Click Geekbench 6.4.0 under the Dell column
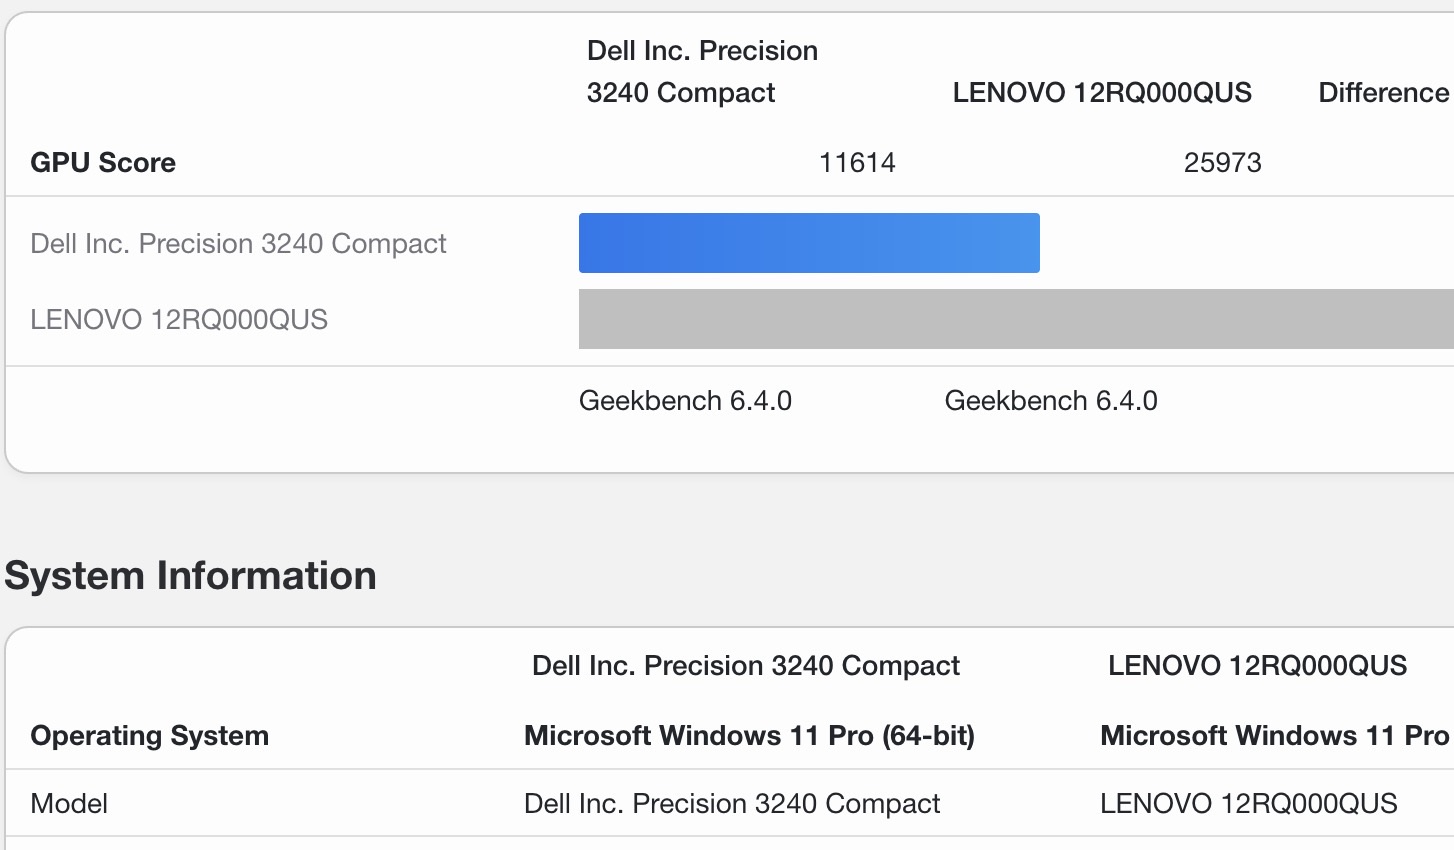 (685, 401)
